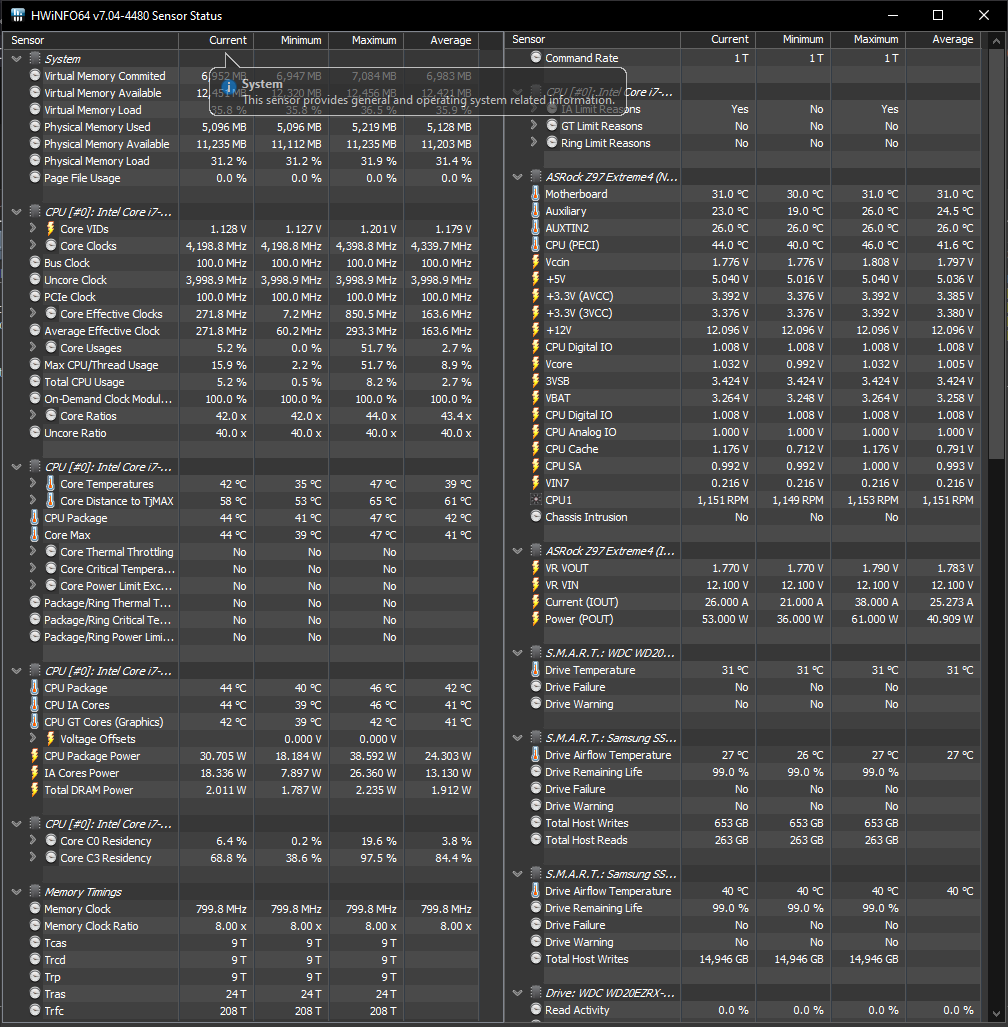1008x1027 pixels.
Task: Expand the Core Effective Clocks row
Action: pos(33,313)
